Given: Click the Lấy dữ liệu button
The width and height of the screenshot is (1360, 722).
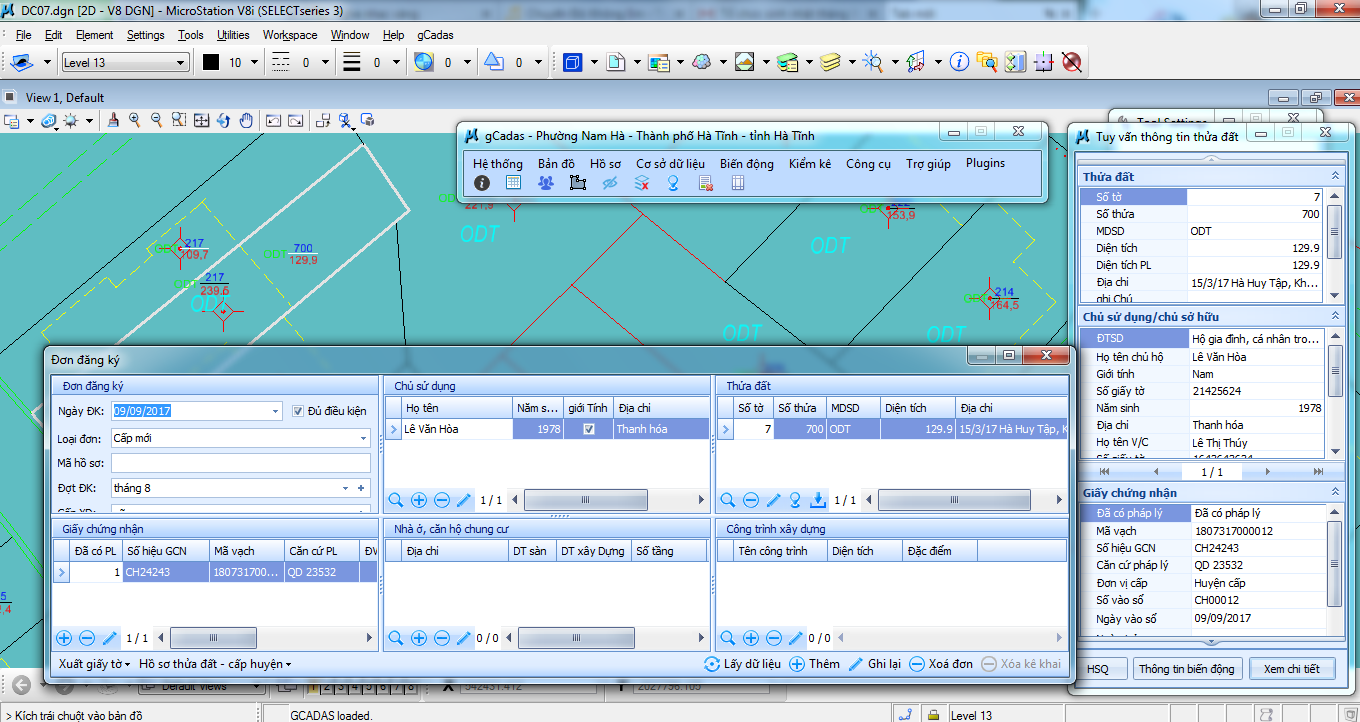Looking at the screenshot, I should 742,664.
